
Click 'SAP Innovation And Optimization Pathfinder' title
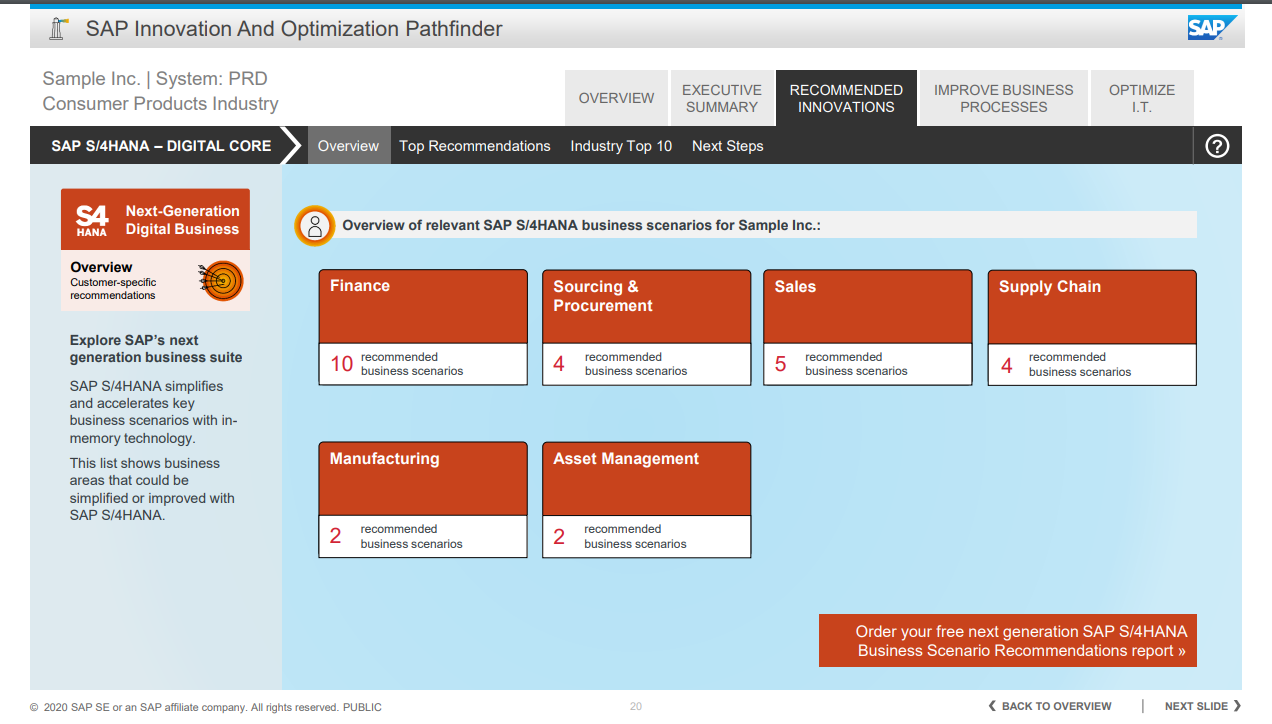[x=294, y=29]
